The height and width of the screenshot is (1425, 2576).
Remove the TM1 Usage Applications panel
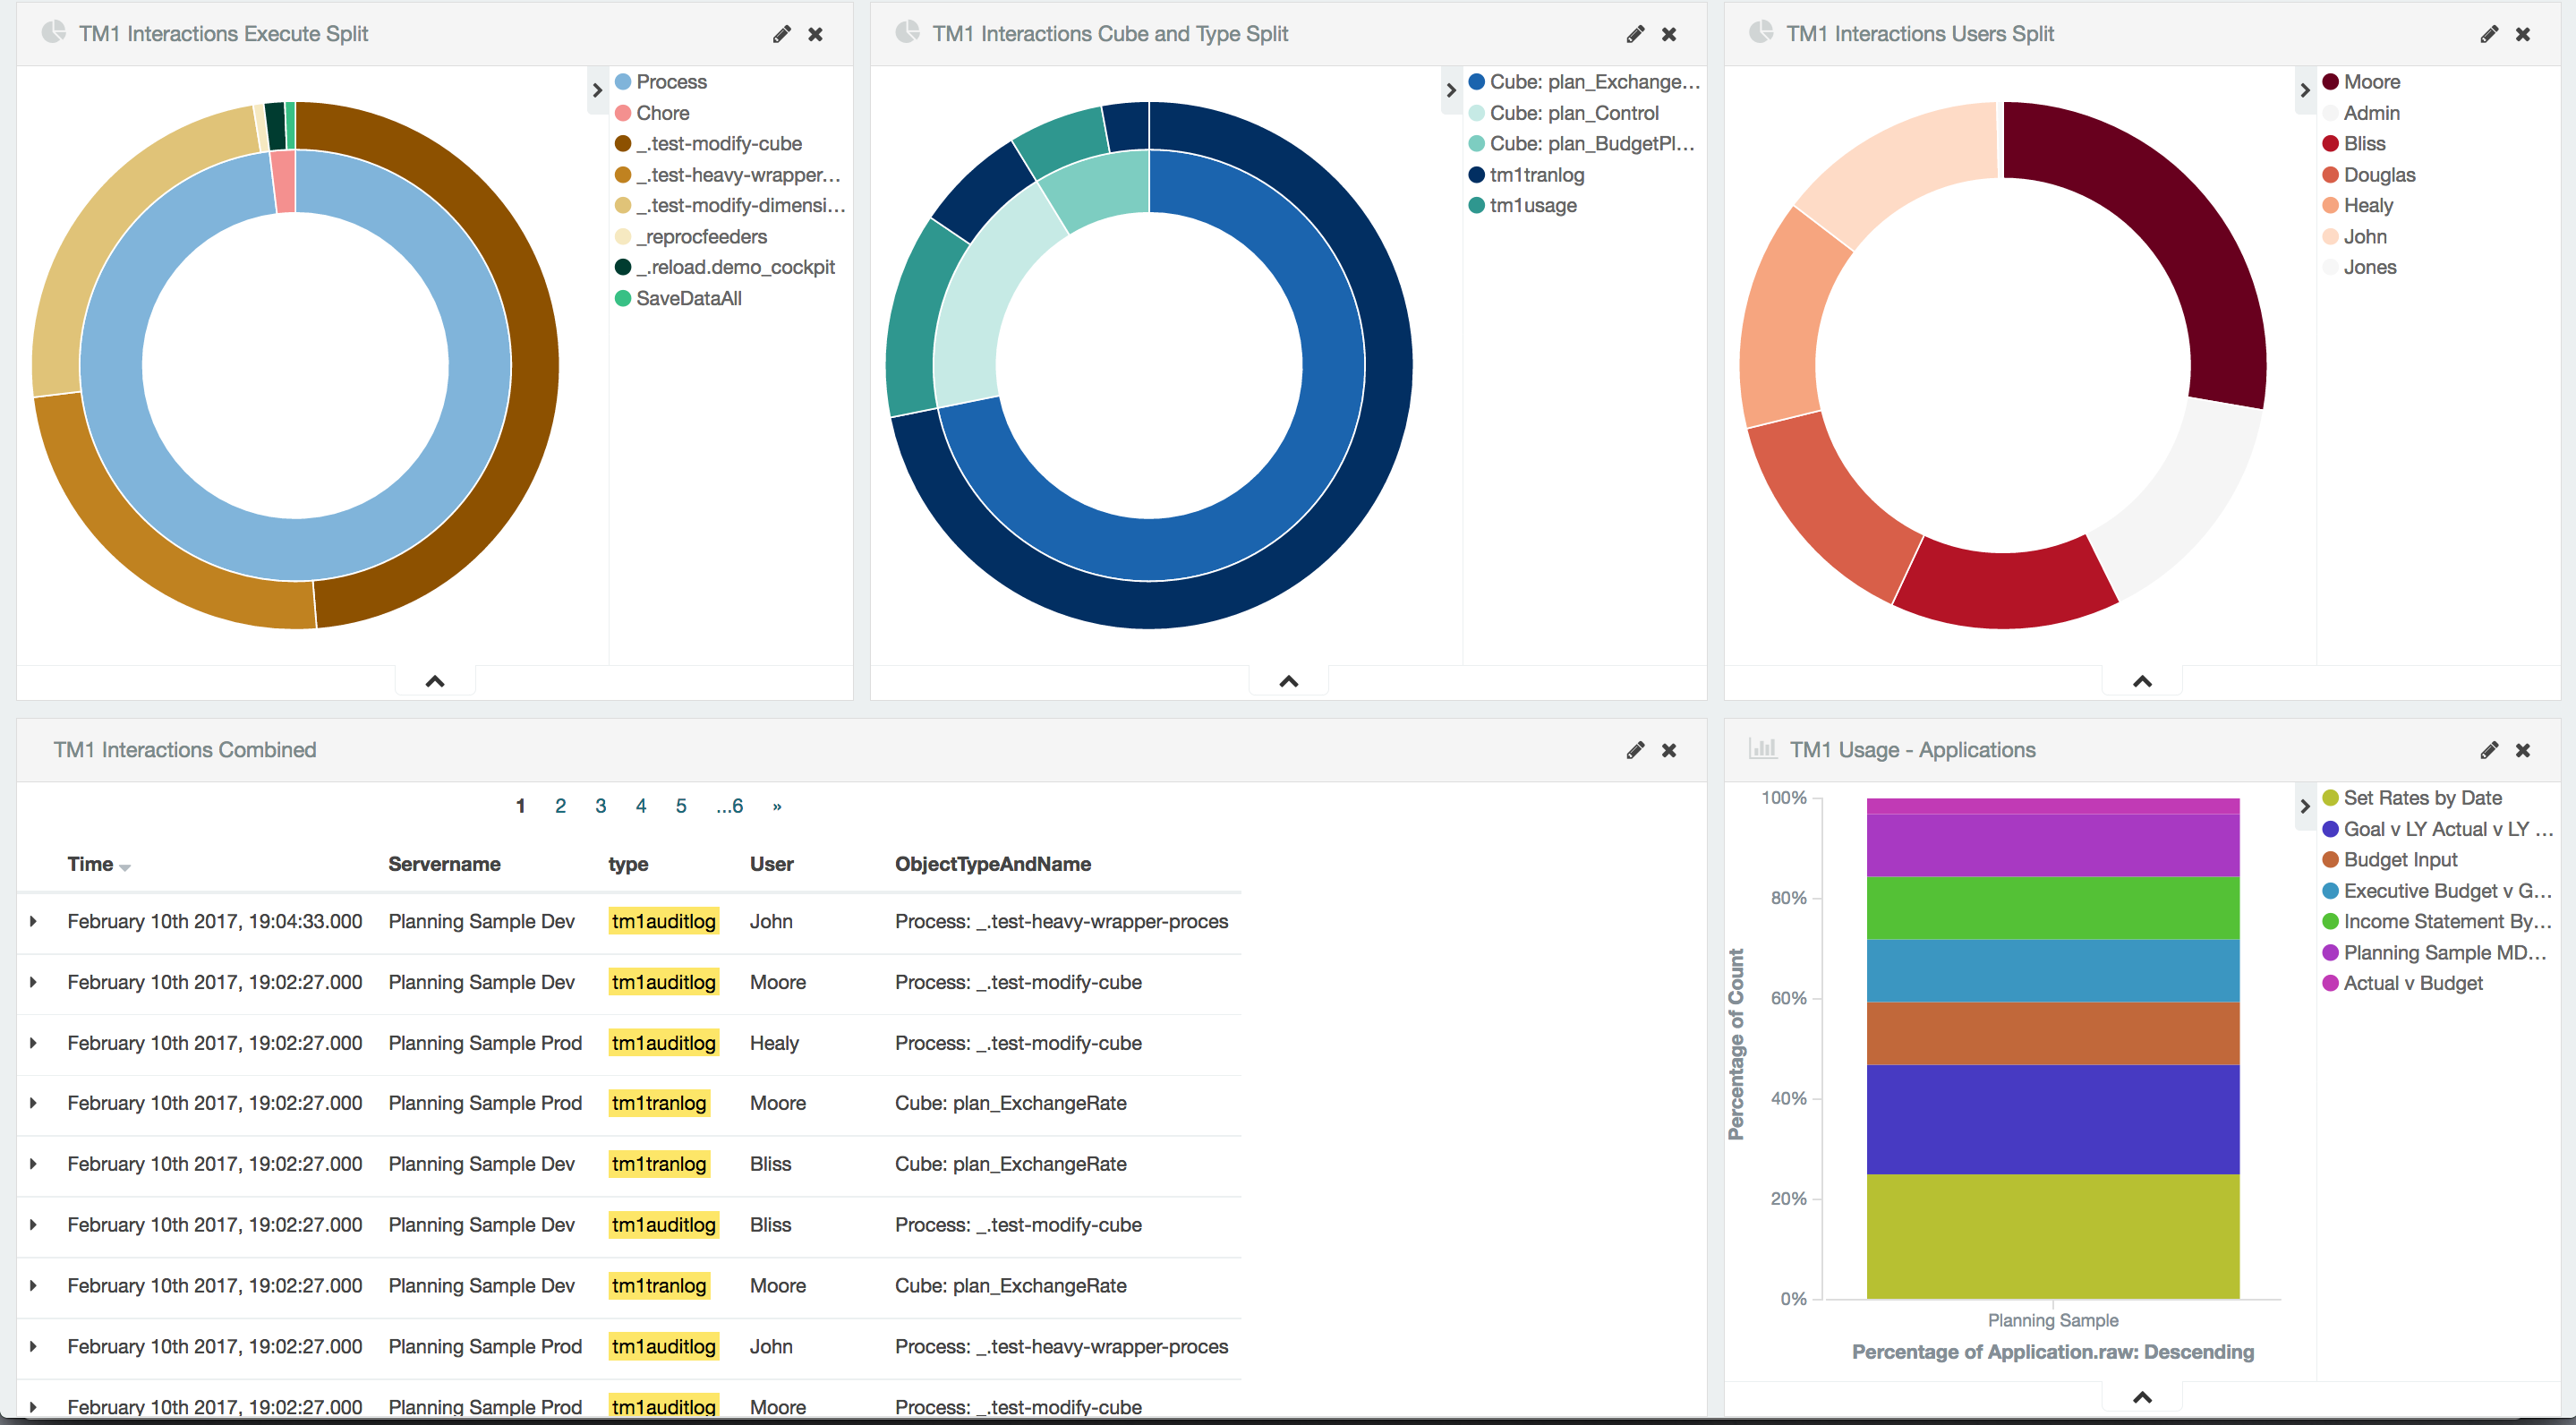pos(2523,750)
